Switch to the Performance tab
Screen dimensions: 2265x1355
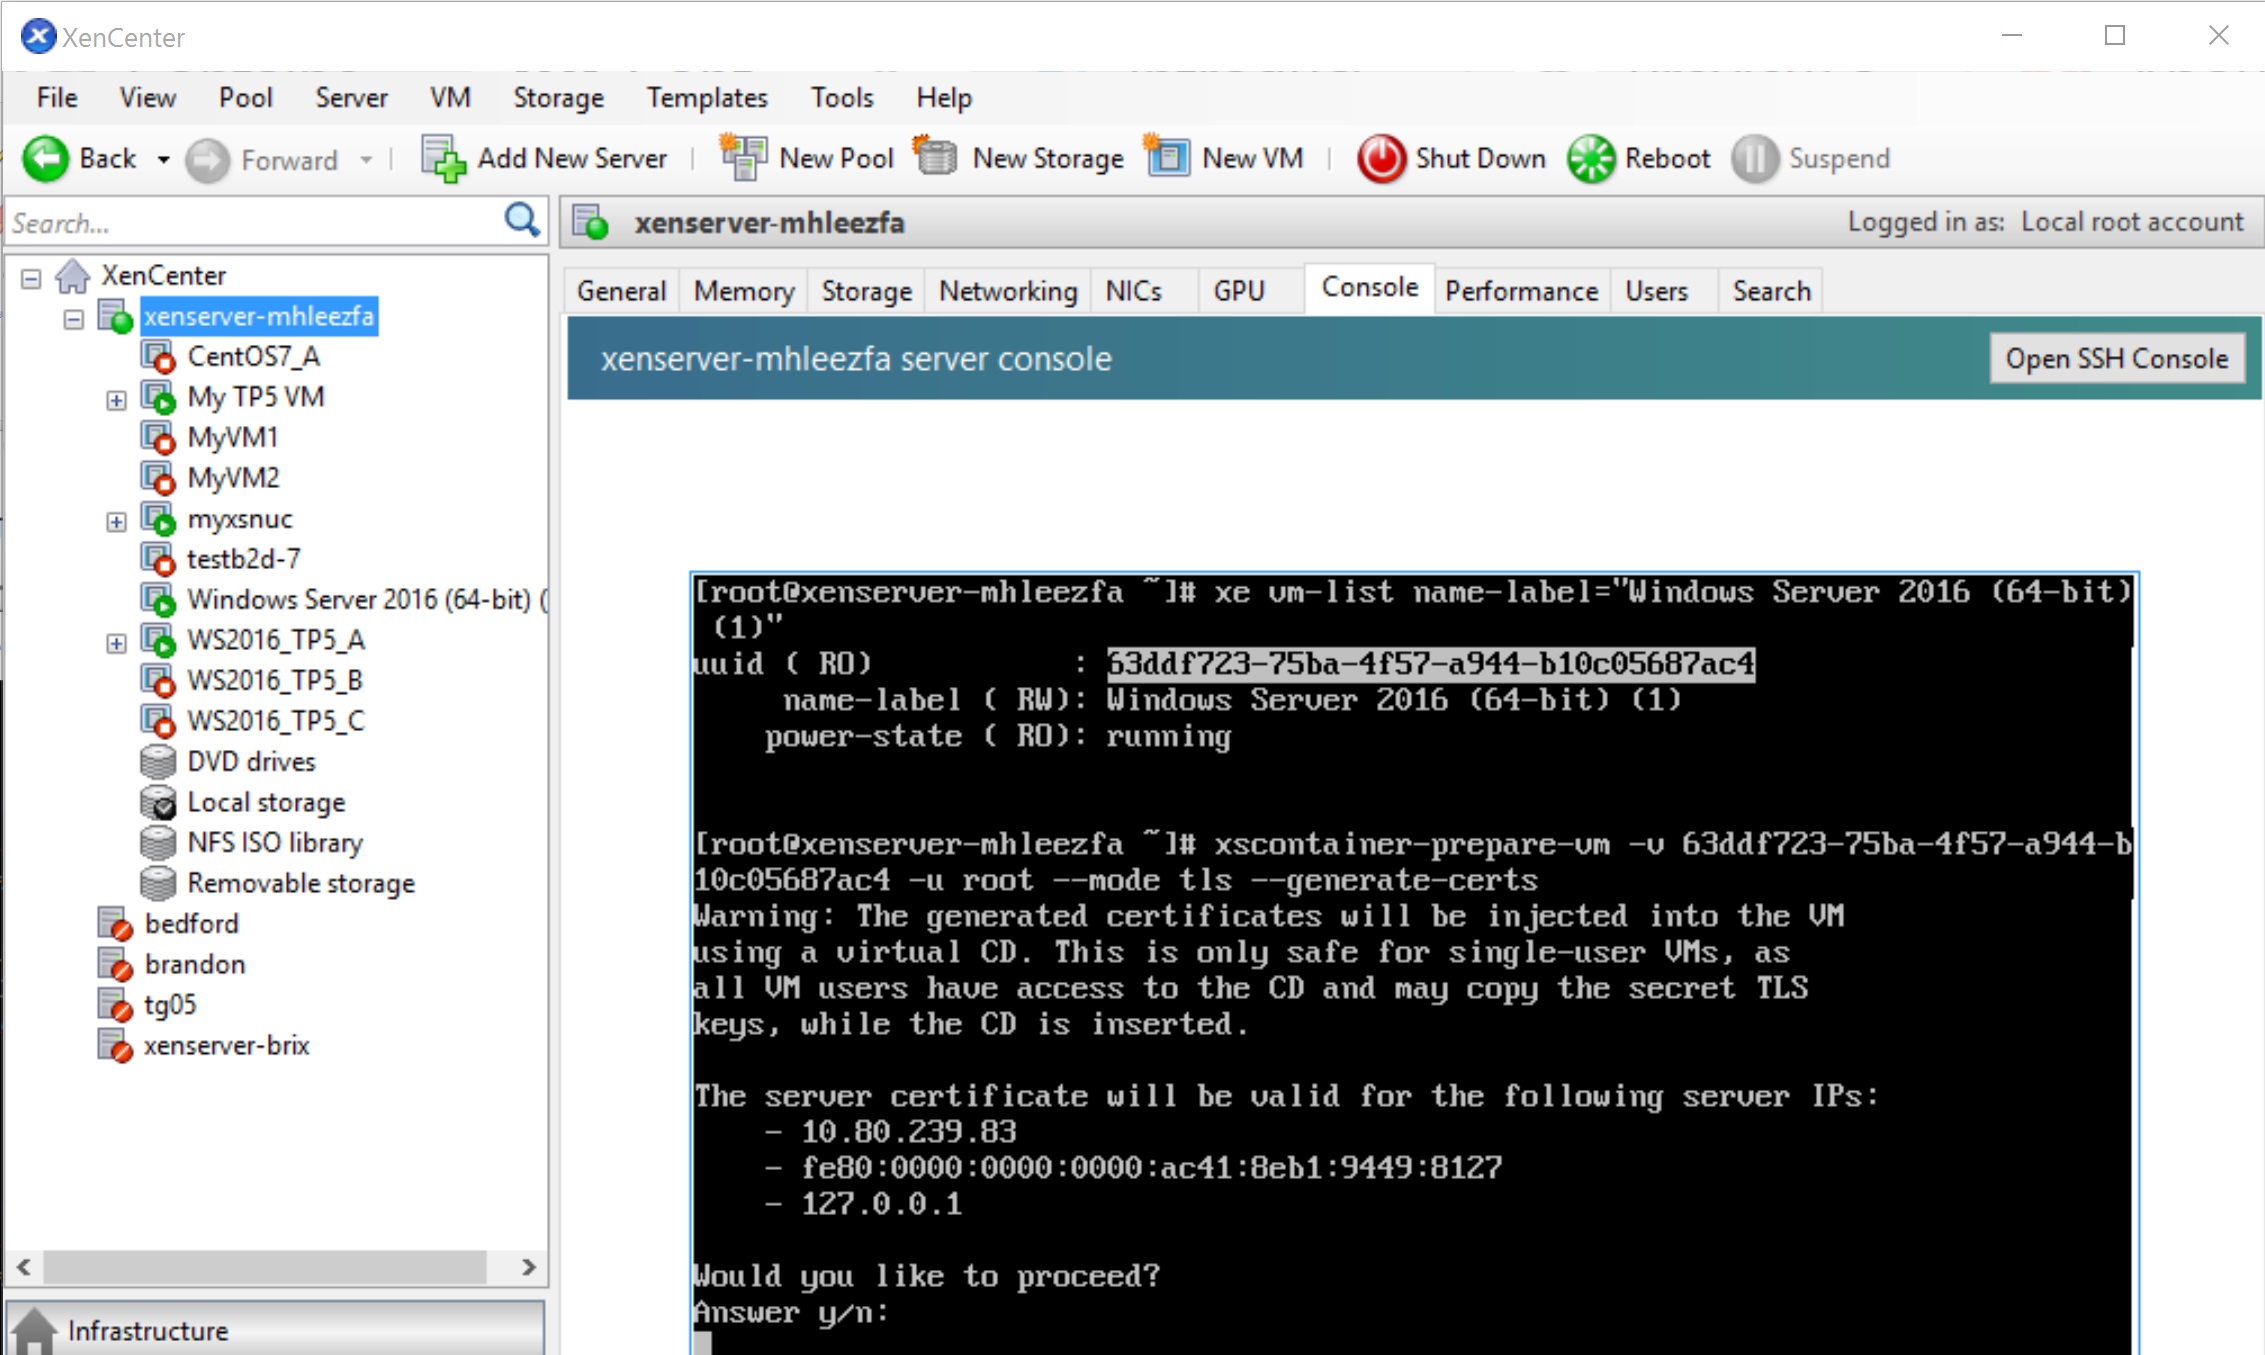1520,291
